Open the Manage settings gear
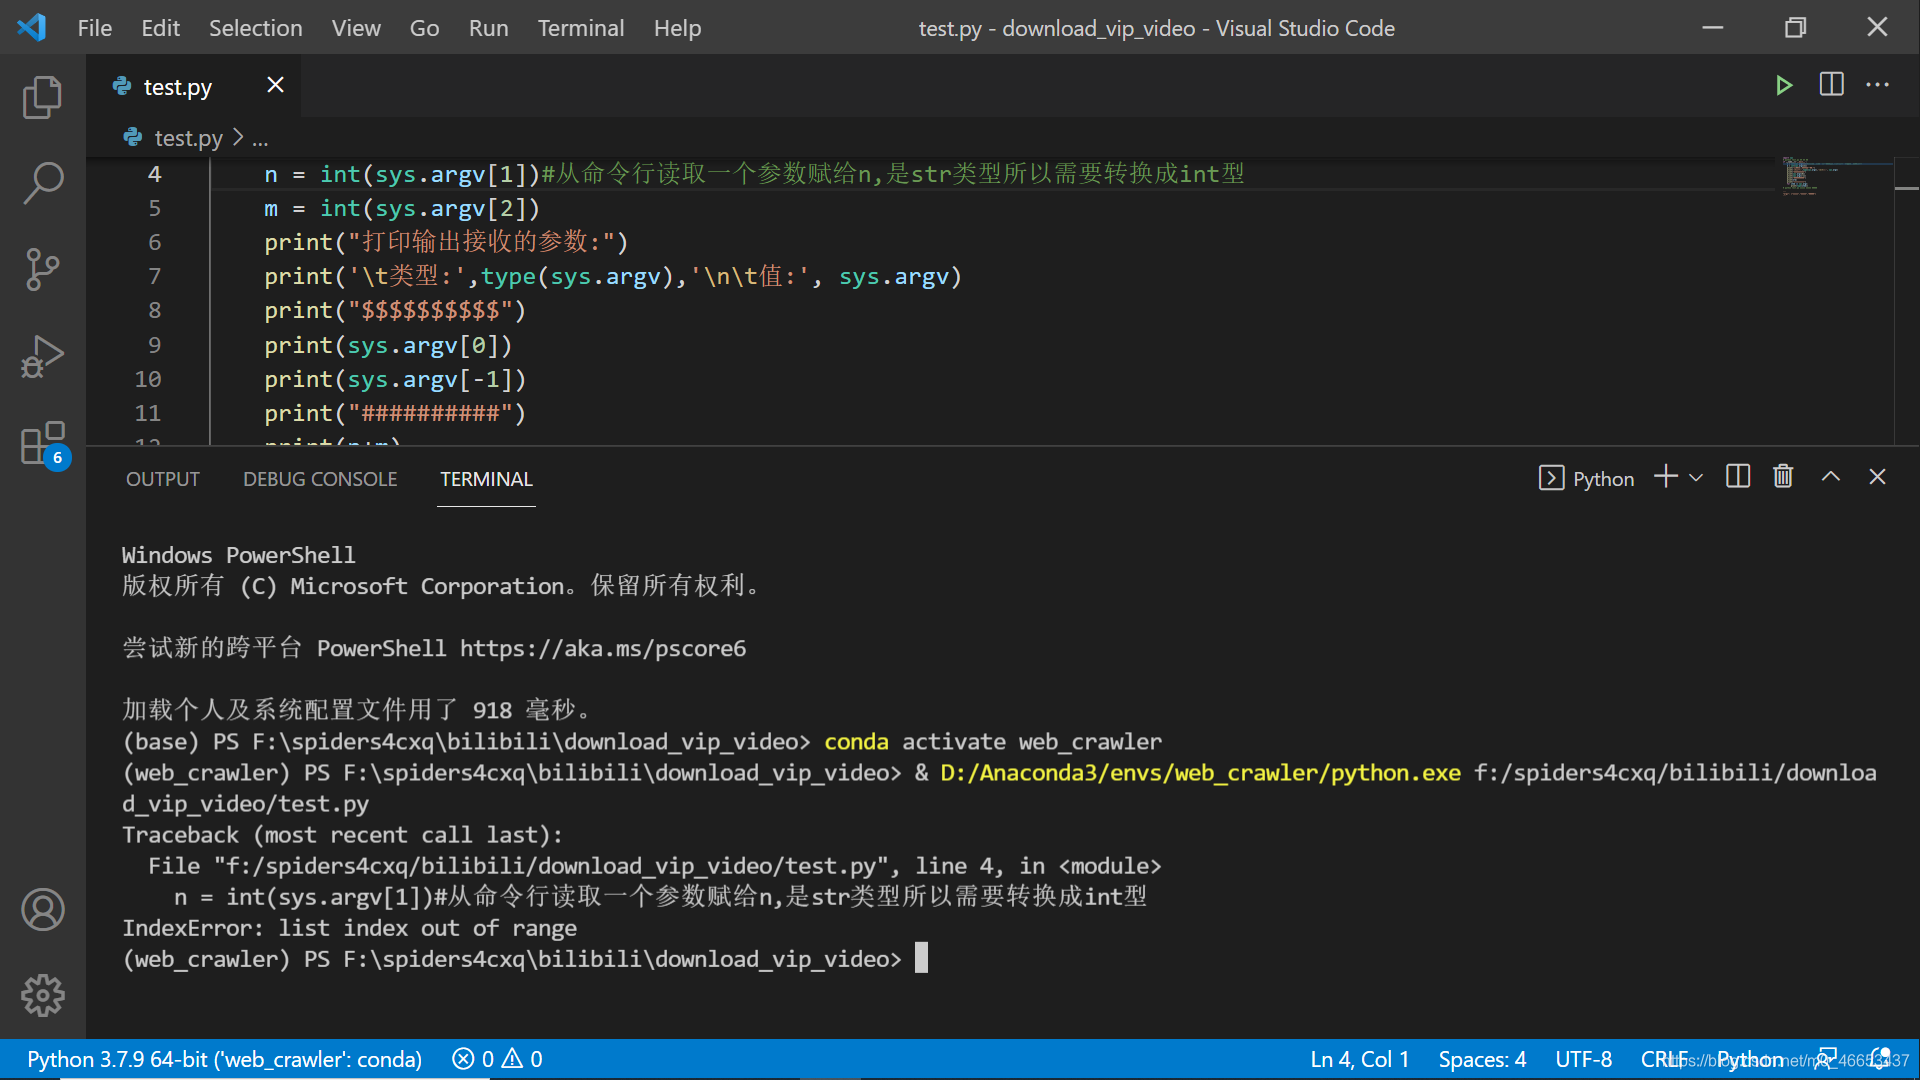Image resolution: width=1920 pixels, height=1080 pixels. coord(42,995)
